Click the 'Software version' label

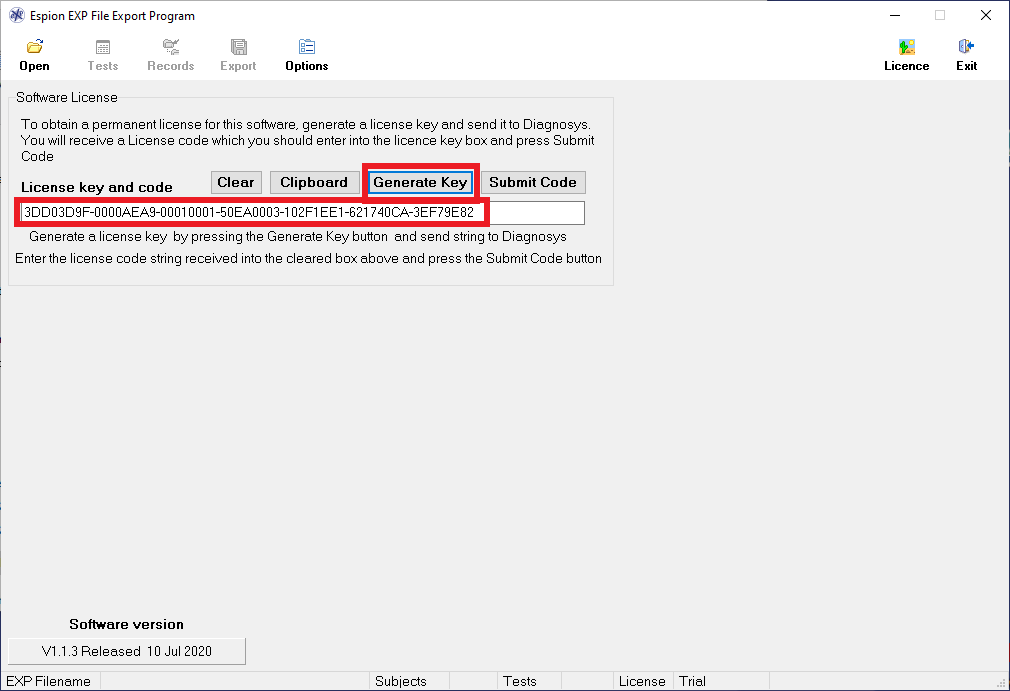click(126, 624)
